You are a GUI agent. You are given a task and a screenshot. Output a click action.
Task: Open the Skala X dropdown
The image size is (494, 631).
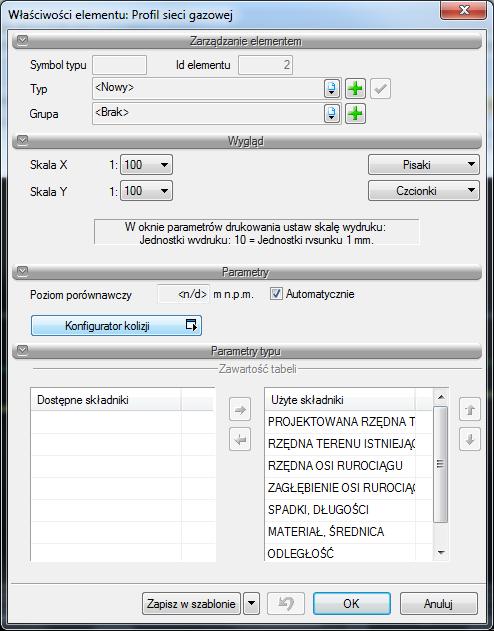tap(146, 165)
